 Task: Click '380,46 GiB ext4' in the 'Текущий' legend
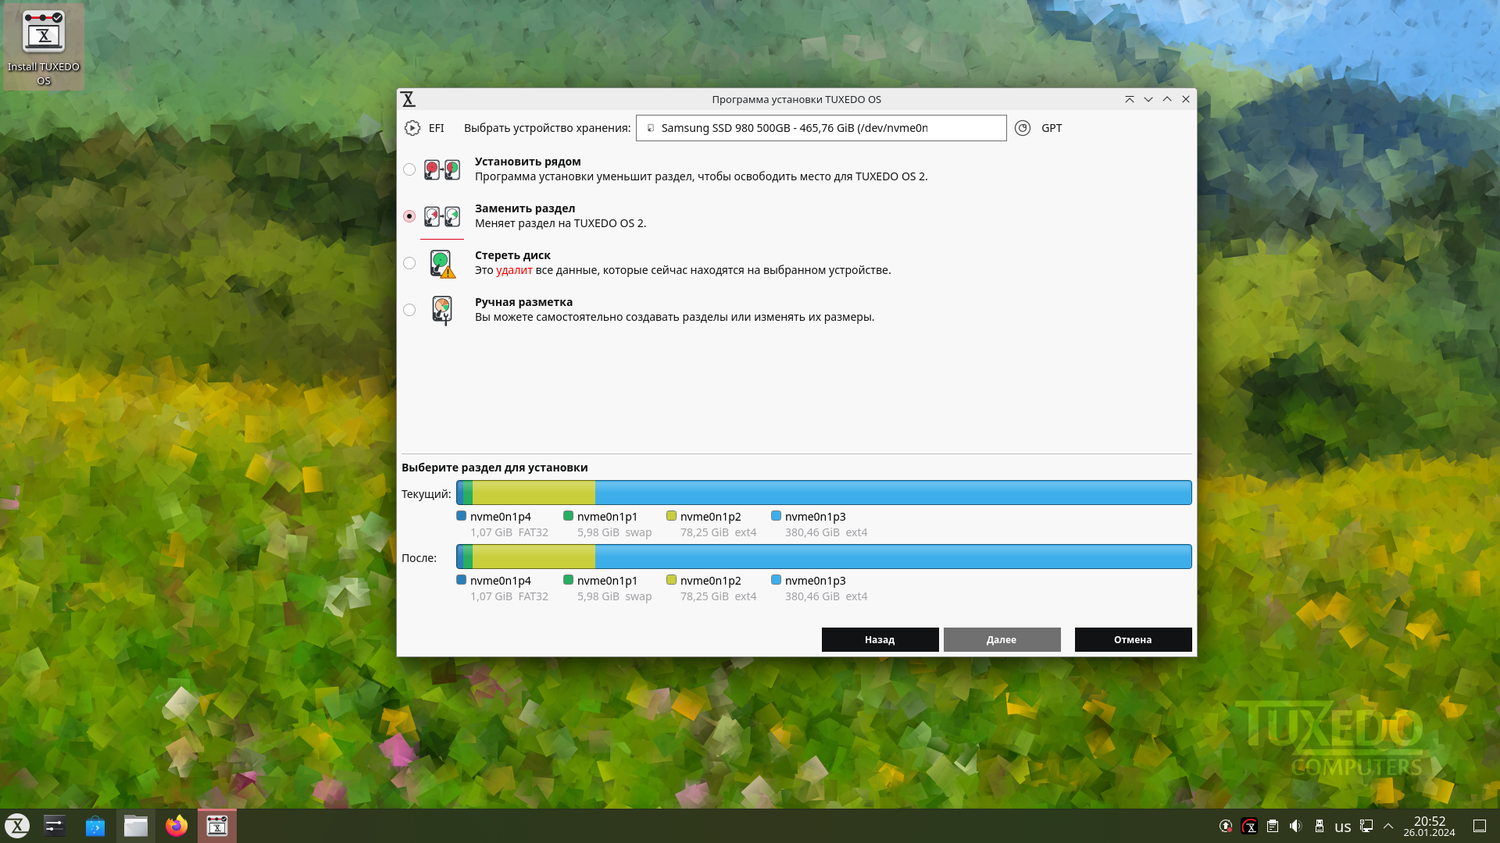click(x=826, y=533)
